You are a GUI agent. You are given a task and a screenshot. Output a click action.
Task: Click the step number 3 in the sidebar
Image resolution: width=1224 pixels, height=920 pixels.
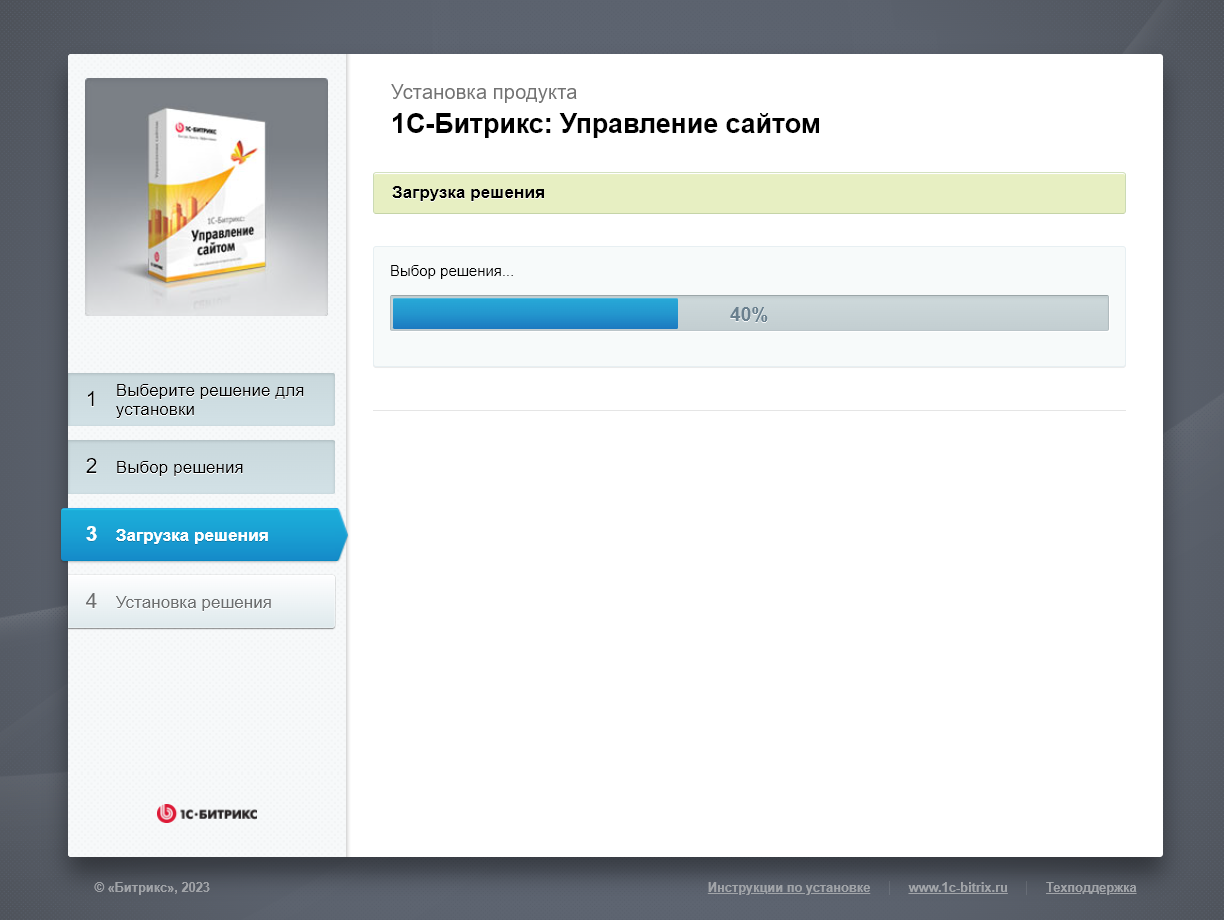[x=91, y=535]
